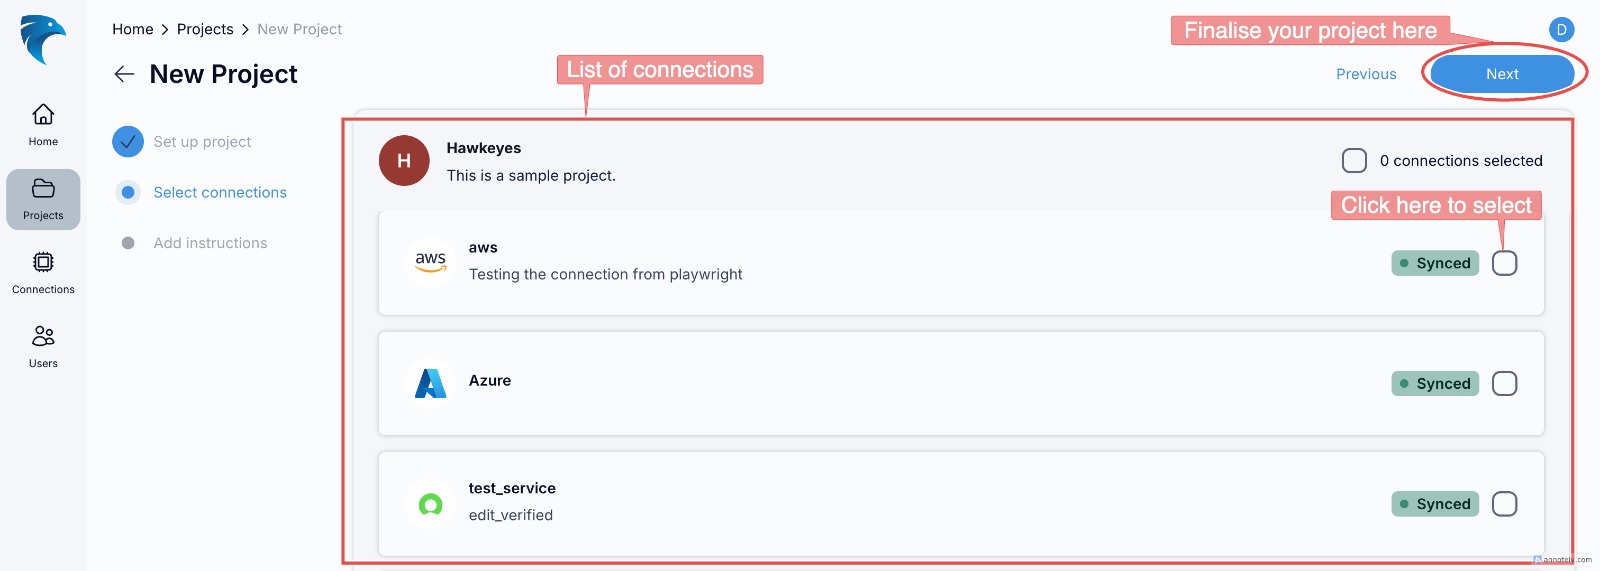Open the Select connections step
Image resolution: width=1600 pixels, height=571 pixels.
coord(219,192)
